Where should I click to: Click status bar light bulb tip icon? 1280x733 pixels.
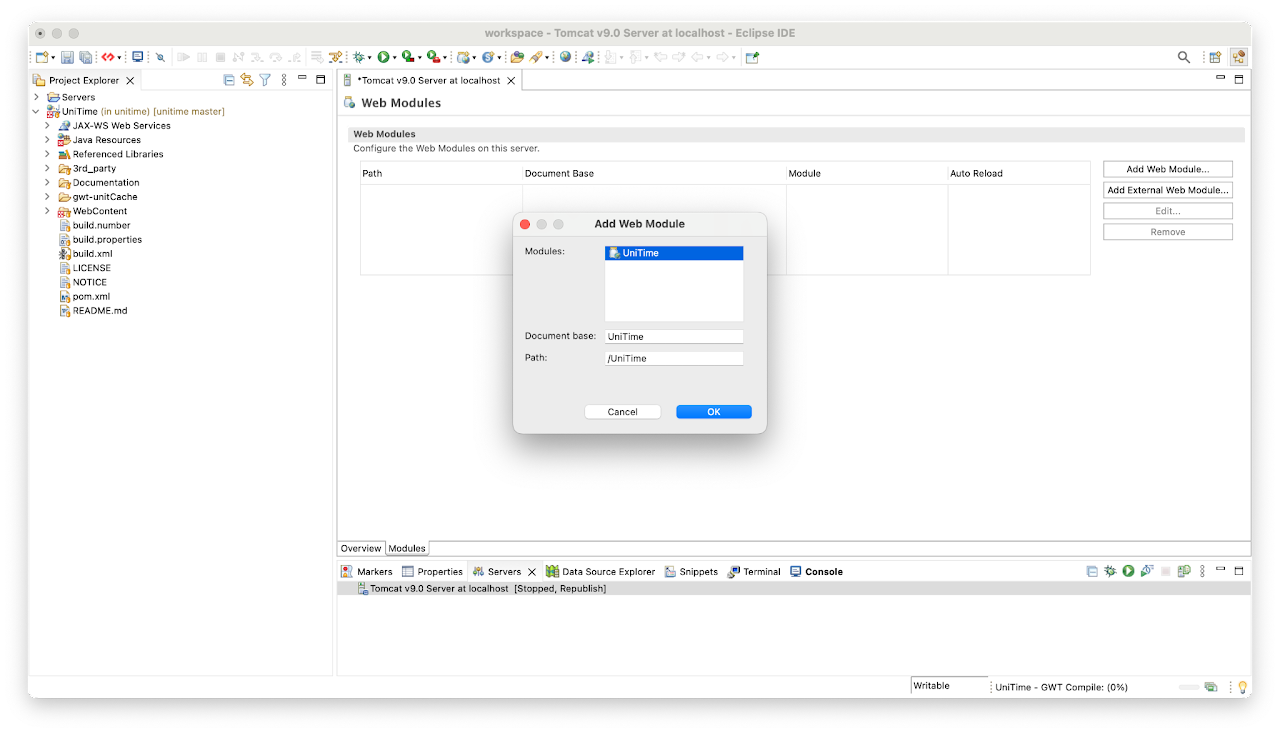pos(1243,687)
